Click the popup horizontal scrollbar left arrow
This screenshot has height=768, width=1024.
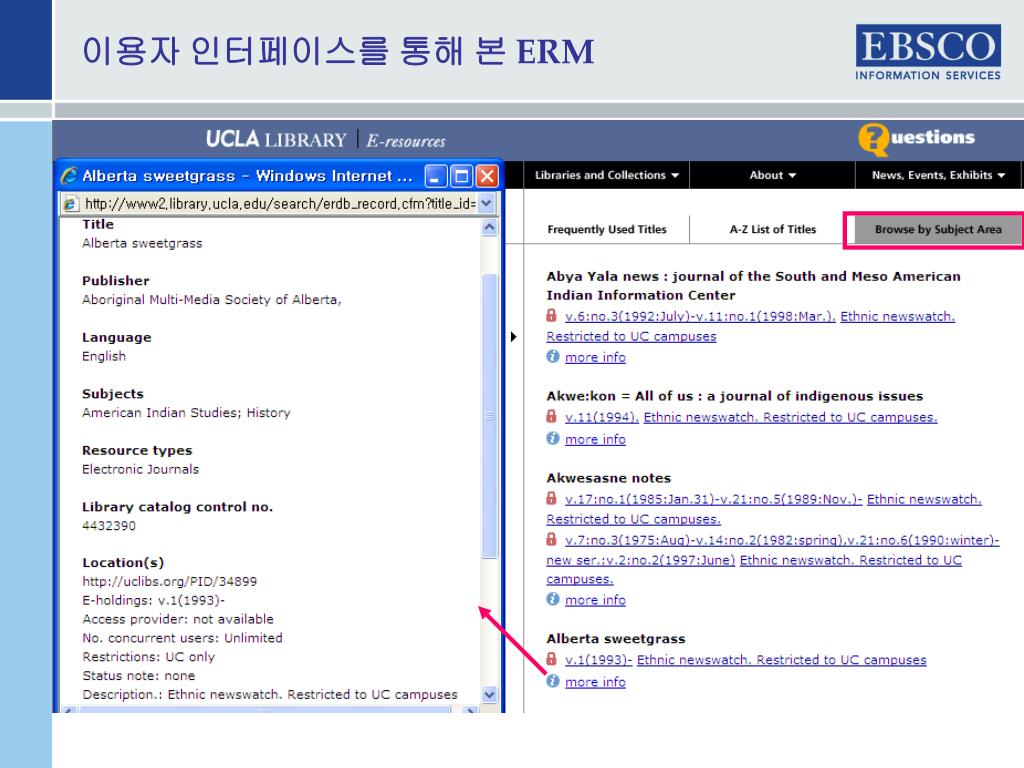(x=69, y=710)
